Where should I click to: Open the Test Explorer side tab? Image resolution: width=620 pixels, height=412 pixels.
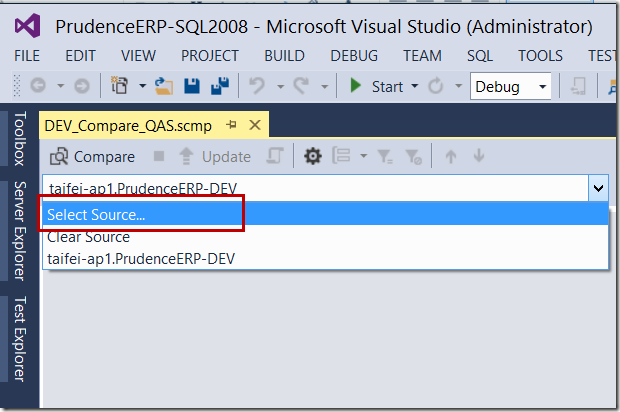[20, 339]
